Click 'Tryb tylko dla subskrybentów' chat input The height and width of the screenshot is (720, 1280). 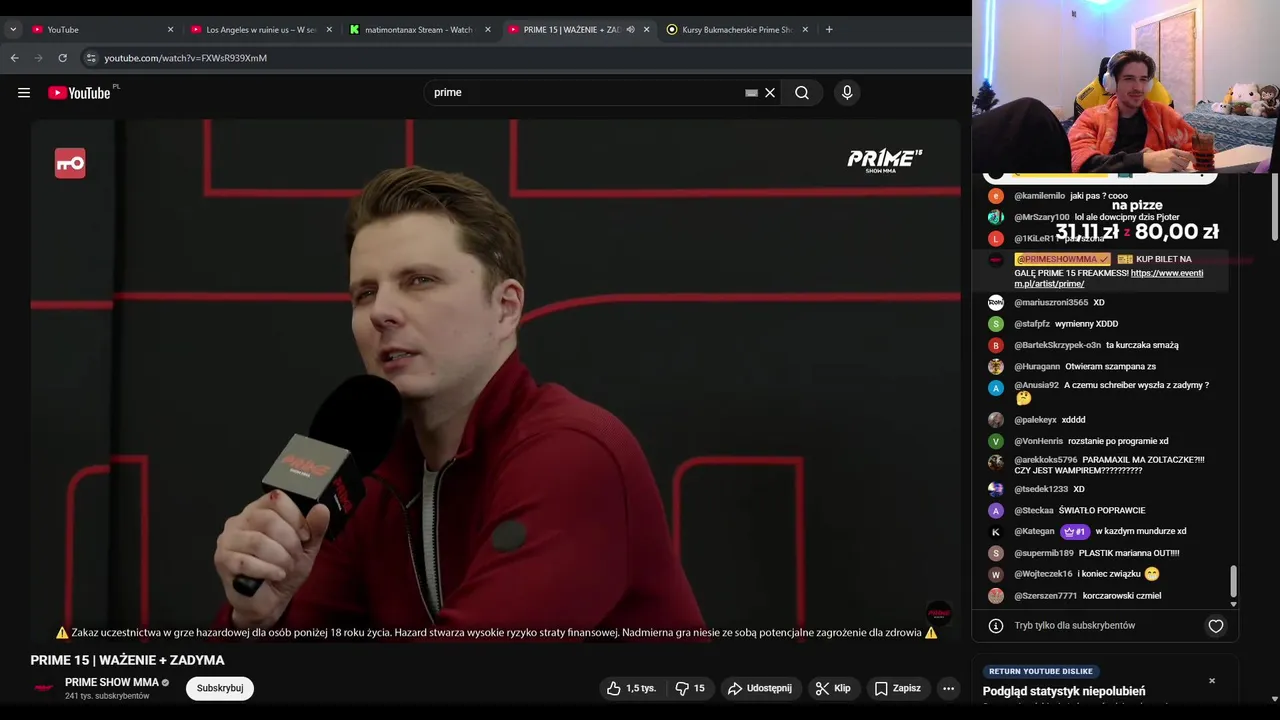pos(1075,626)
